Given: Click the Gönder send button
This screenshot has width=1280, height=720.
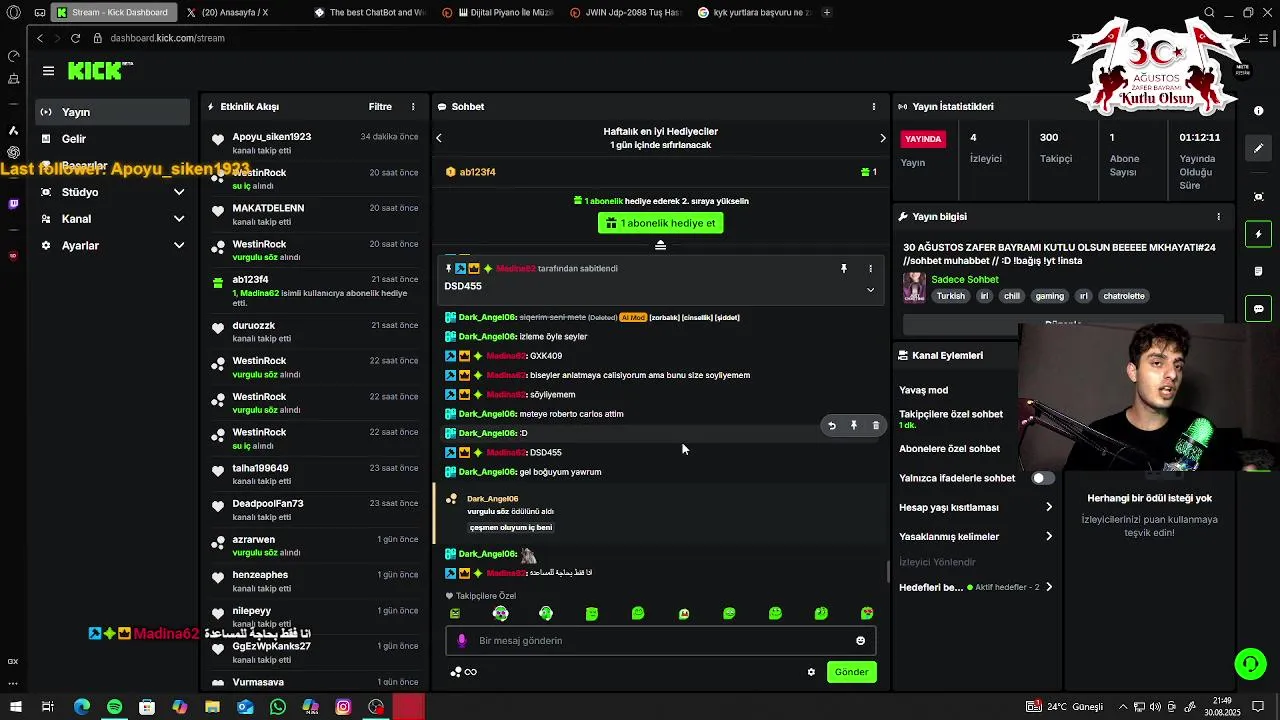Looking at the screenshot, I should tap(852, 672).
